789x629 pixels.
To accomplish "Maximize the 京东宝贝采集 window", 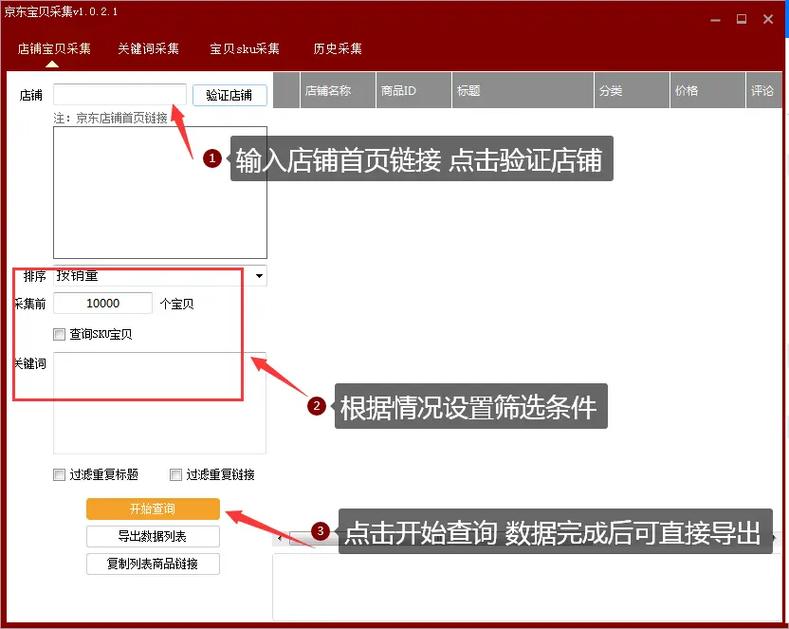I will click(x=741, y=19).
